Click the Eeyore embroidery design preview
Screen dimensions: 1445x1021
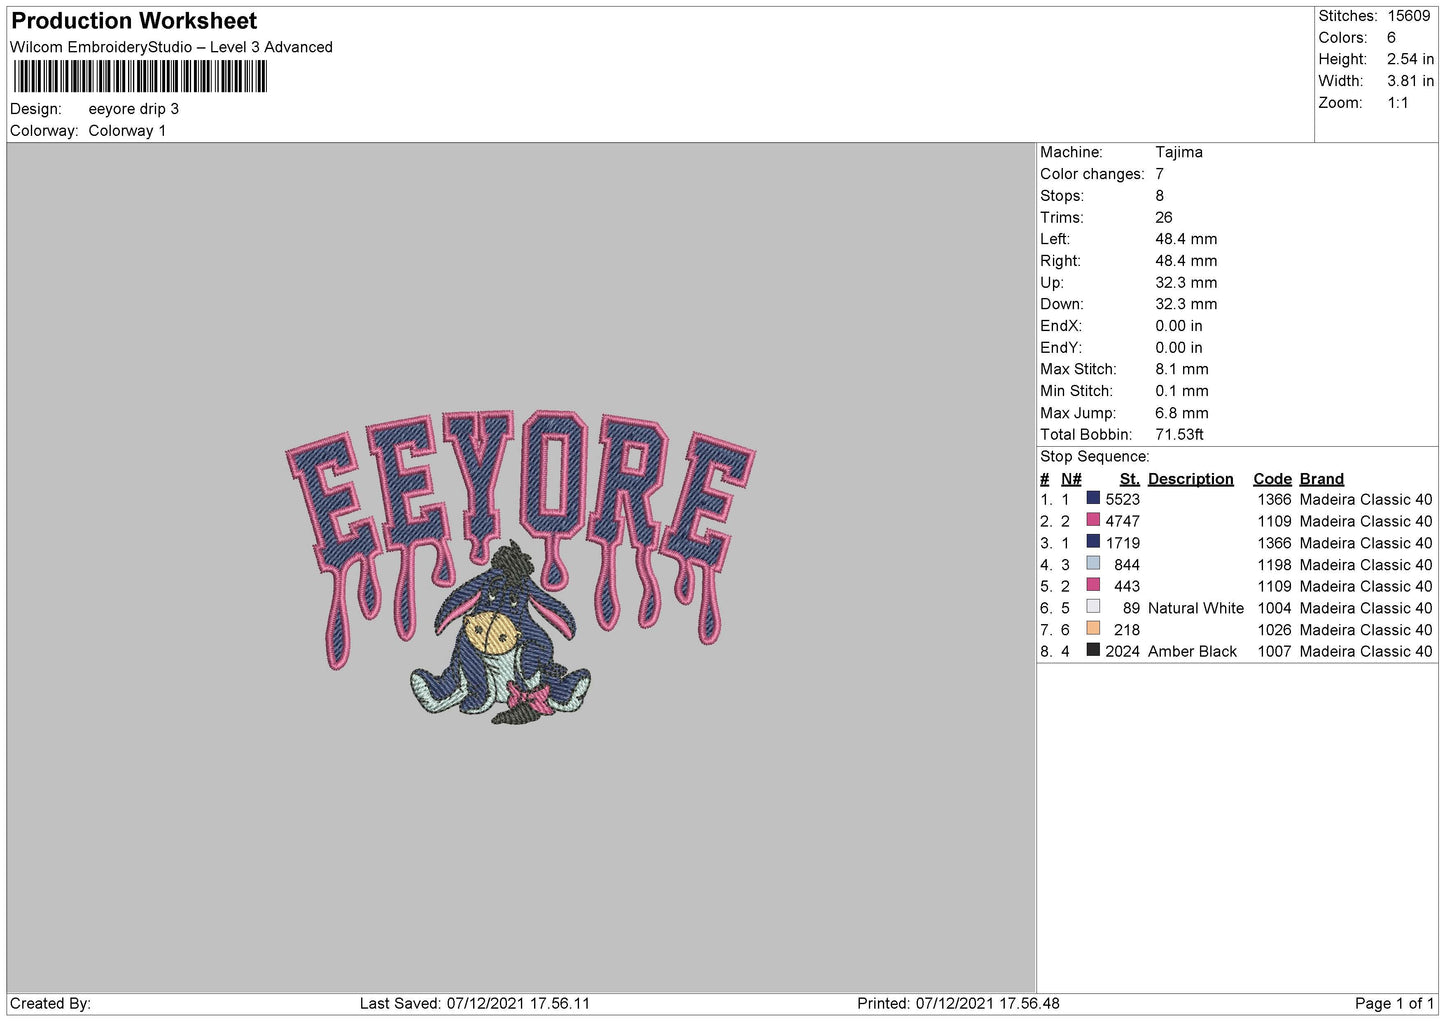pos(520,566)
